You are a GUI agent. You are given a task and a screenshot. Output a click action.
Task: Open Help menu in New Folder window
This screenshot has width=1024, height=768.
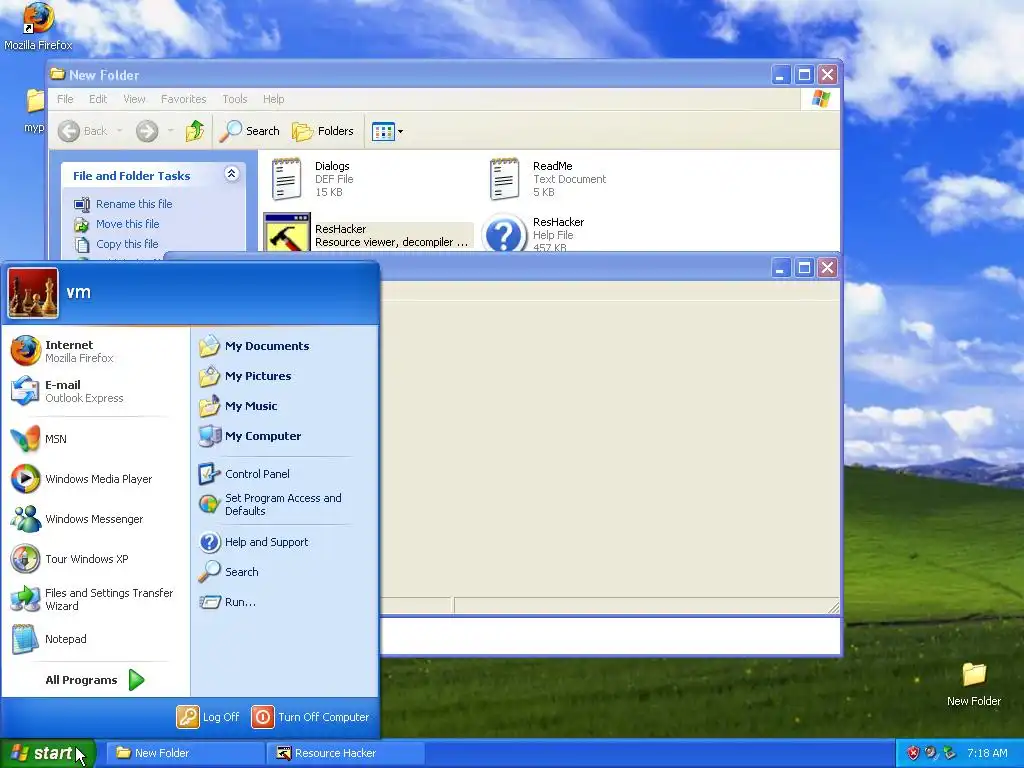click(273, 99)
